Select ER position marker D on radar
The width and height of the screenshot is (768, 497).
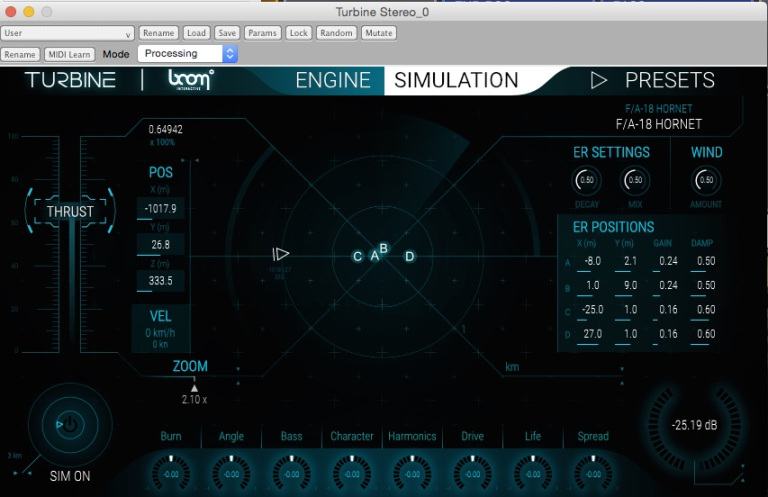coord(409,257)
